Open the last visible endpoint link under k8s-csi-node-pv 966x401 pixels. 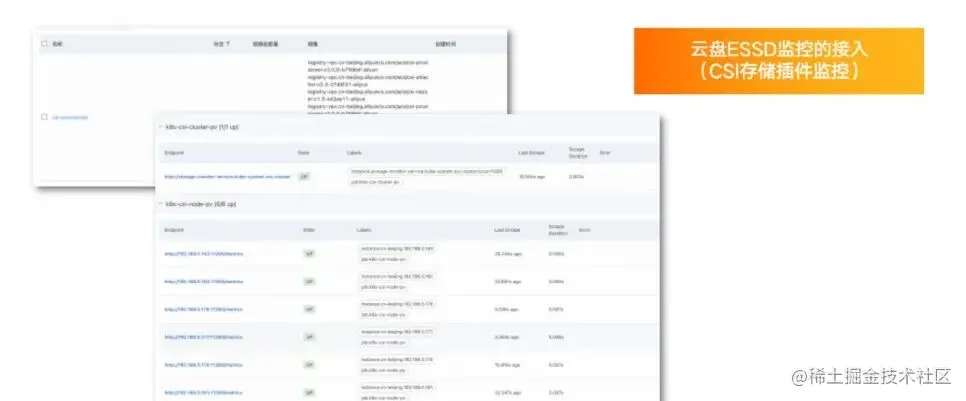[x=203, y=392]
